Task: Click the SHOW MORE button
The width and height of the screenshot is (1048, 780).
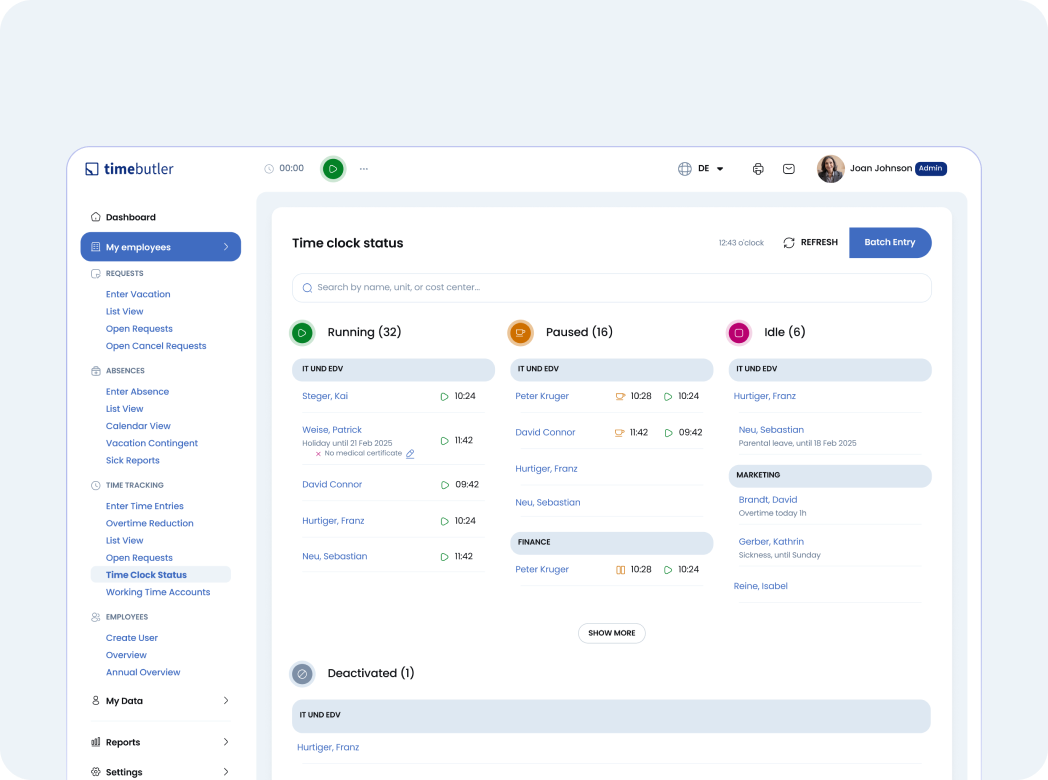Action: pos(612,633)
